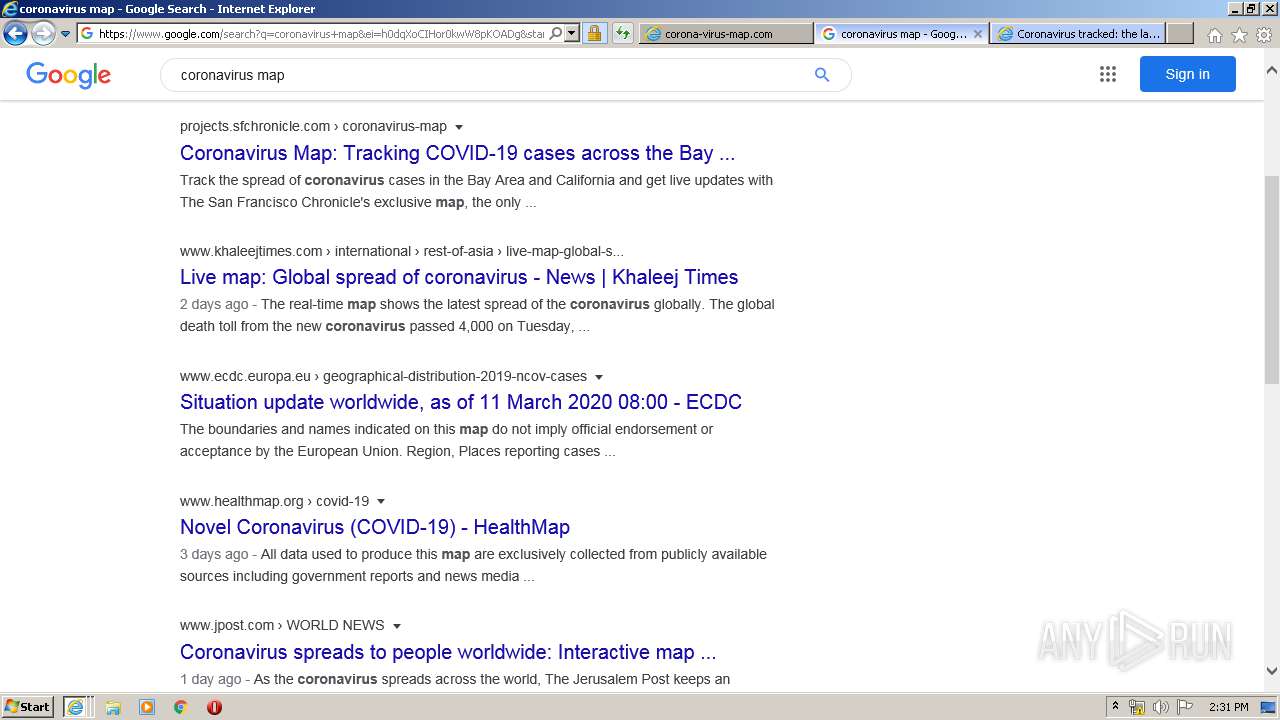The width and height of the screenshot is (1280, 720).
Task: Open the SF Chronicle Coronavirus Map result
Action: point(457,153)
